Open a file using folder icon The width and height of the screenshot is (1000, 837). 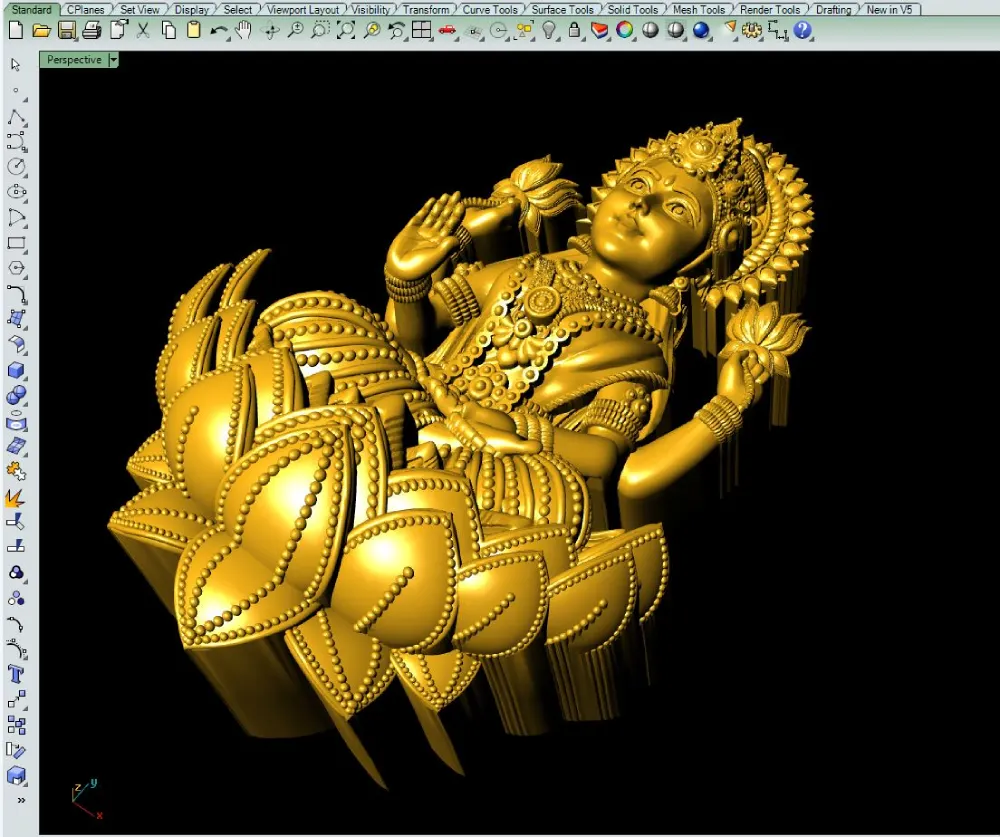tap(41, 30)
